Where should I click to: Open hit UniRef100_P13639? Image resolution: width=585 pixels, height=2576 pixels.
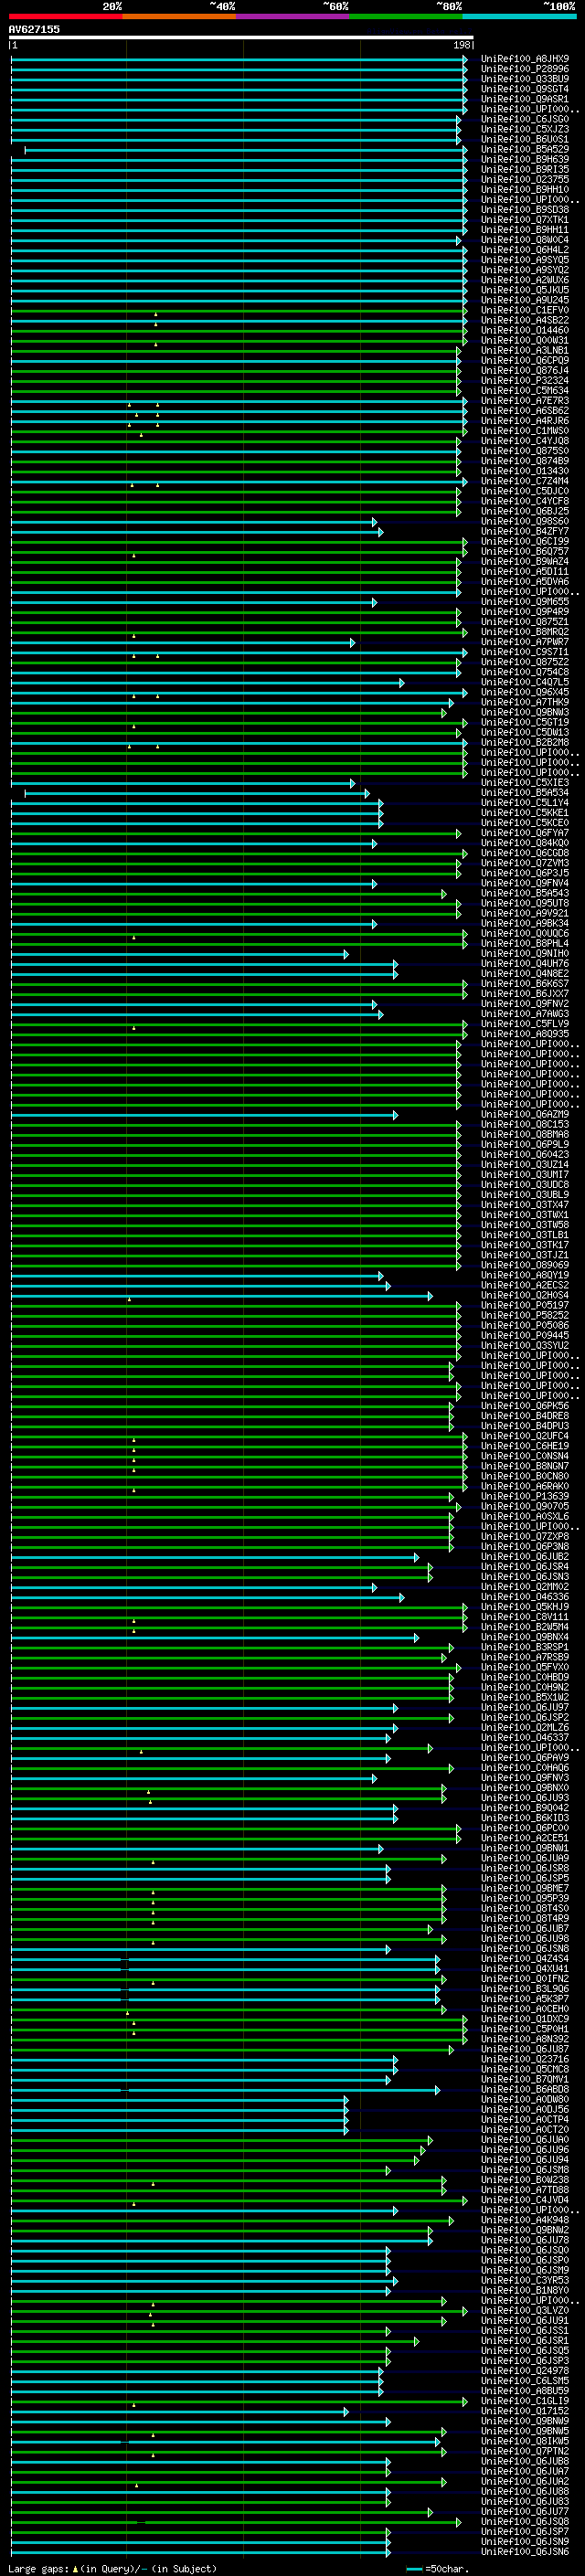point(524,1496)
